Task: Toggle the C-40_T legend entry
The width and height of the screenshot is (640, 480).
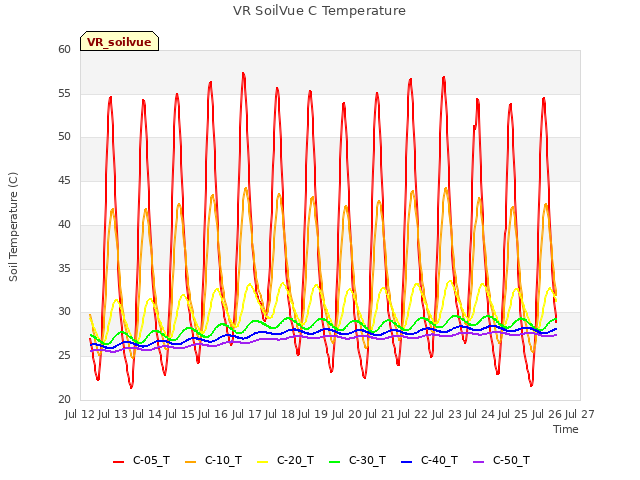Action: coord(429,460)
